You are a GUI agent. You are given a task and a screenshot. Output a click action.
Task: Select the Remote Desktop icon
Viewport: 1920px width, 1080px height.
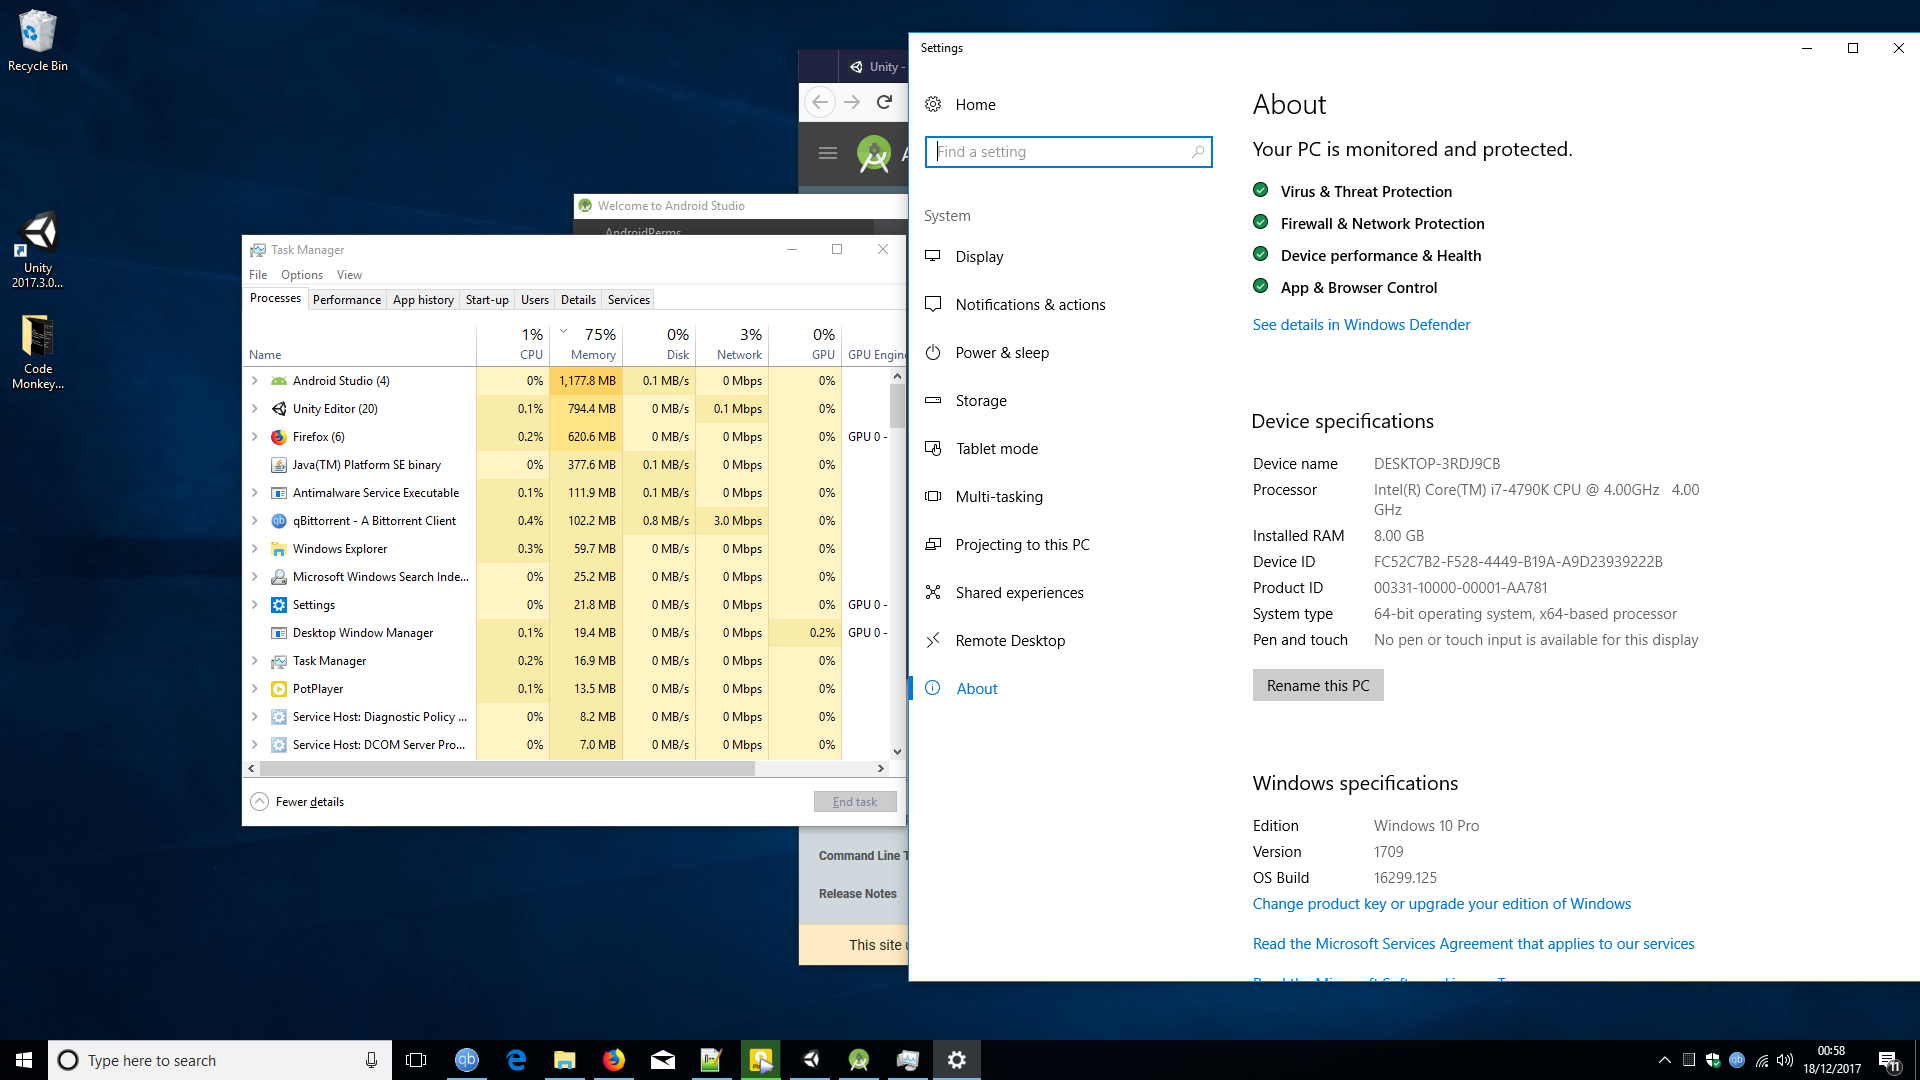coord(933,640)
